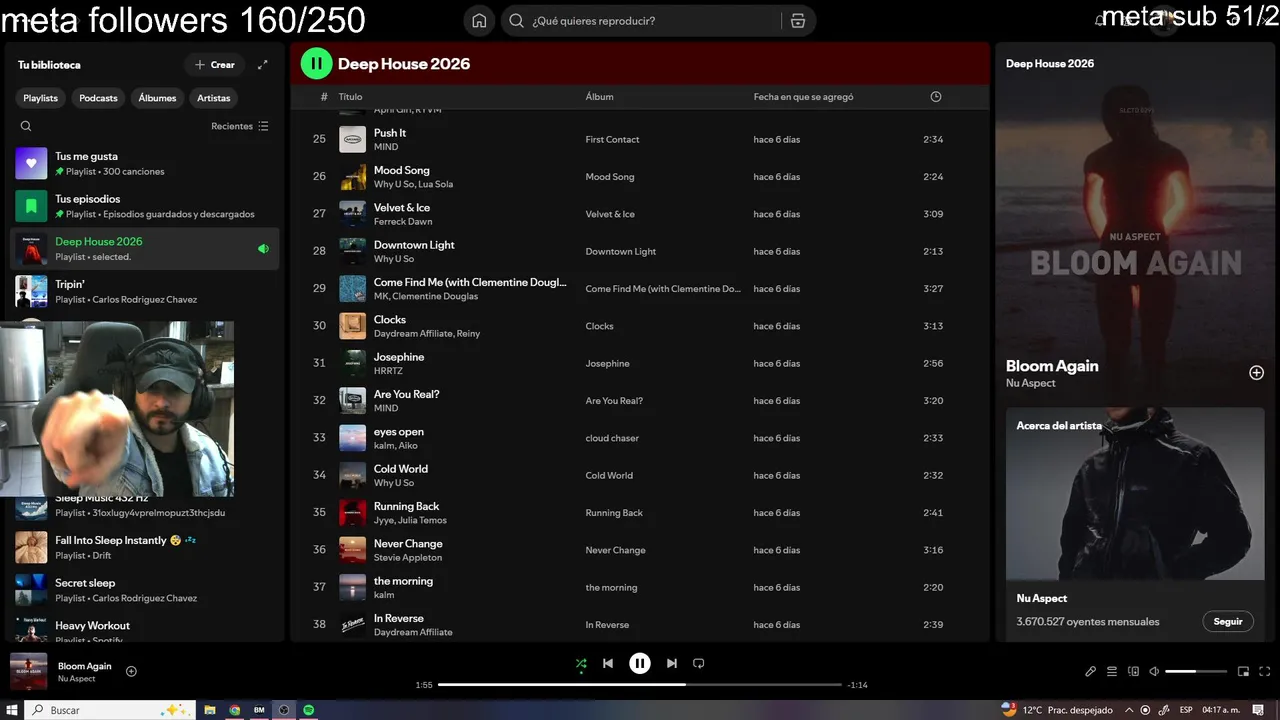
Task: Open the Secret sleep playlist
Action: pos(145,590)
